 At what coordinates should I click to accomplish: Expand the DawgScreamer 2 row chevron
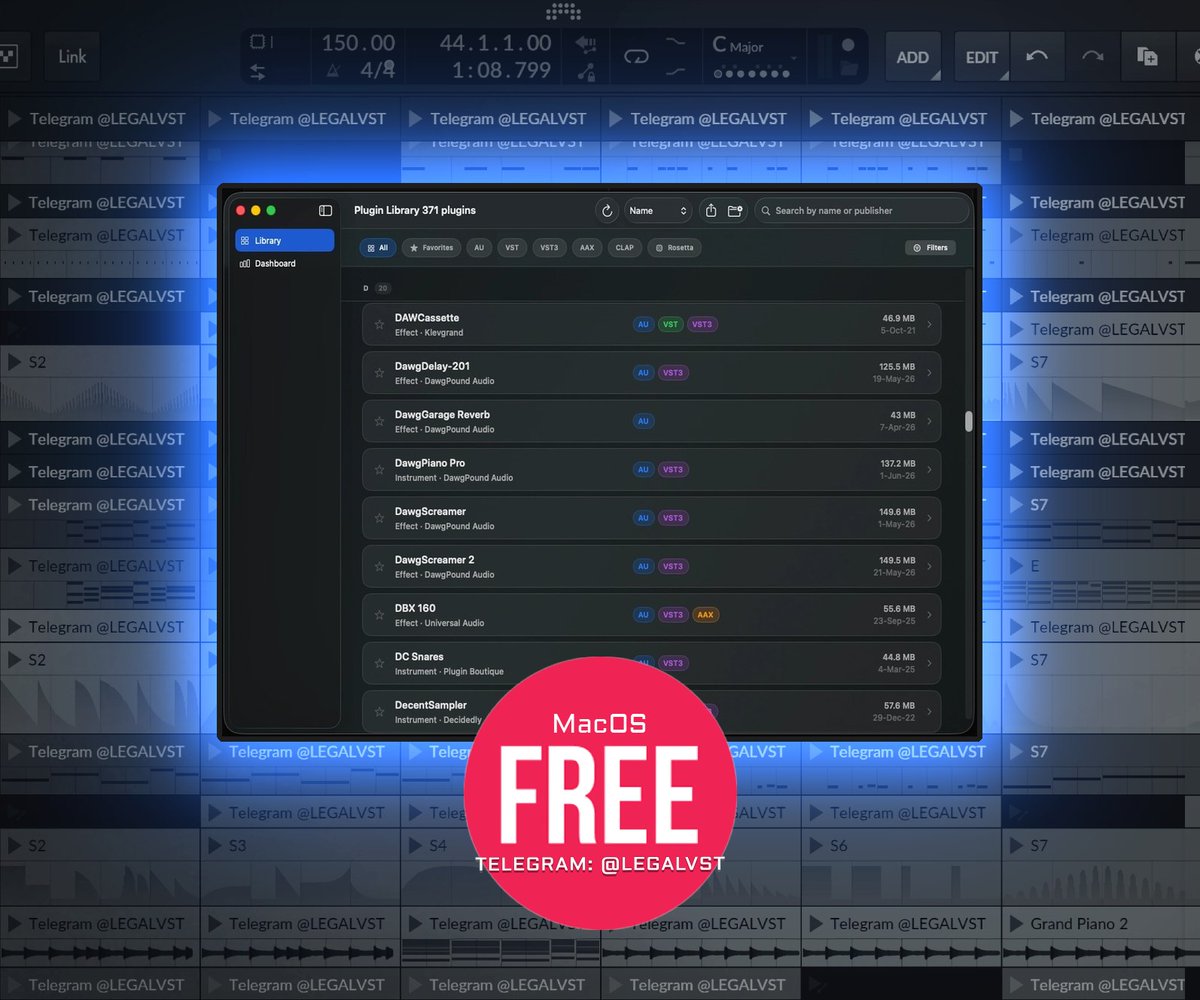coord(929,567)
